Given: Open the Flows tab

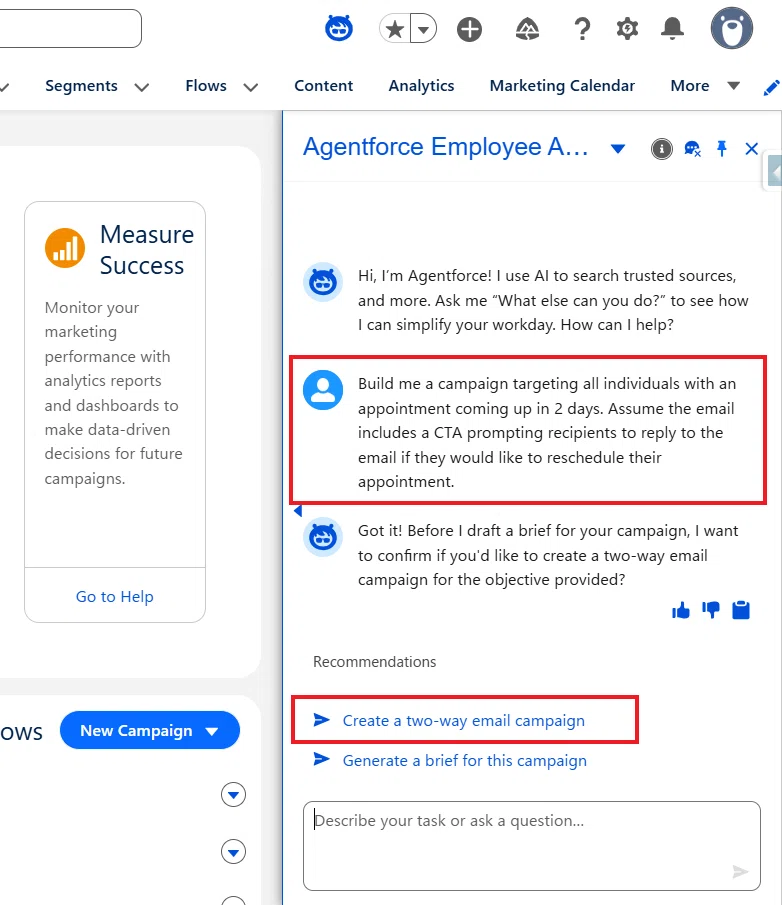Looking at the screenshot, I should point(206,85).
